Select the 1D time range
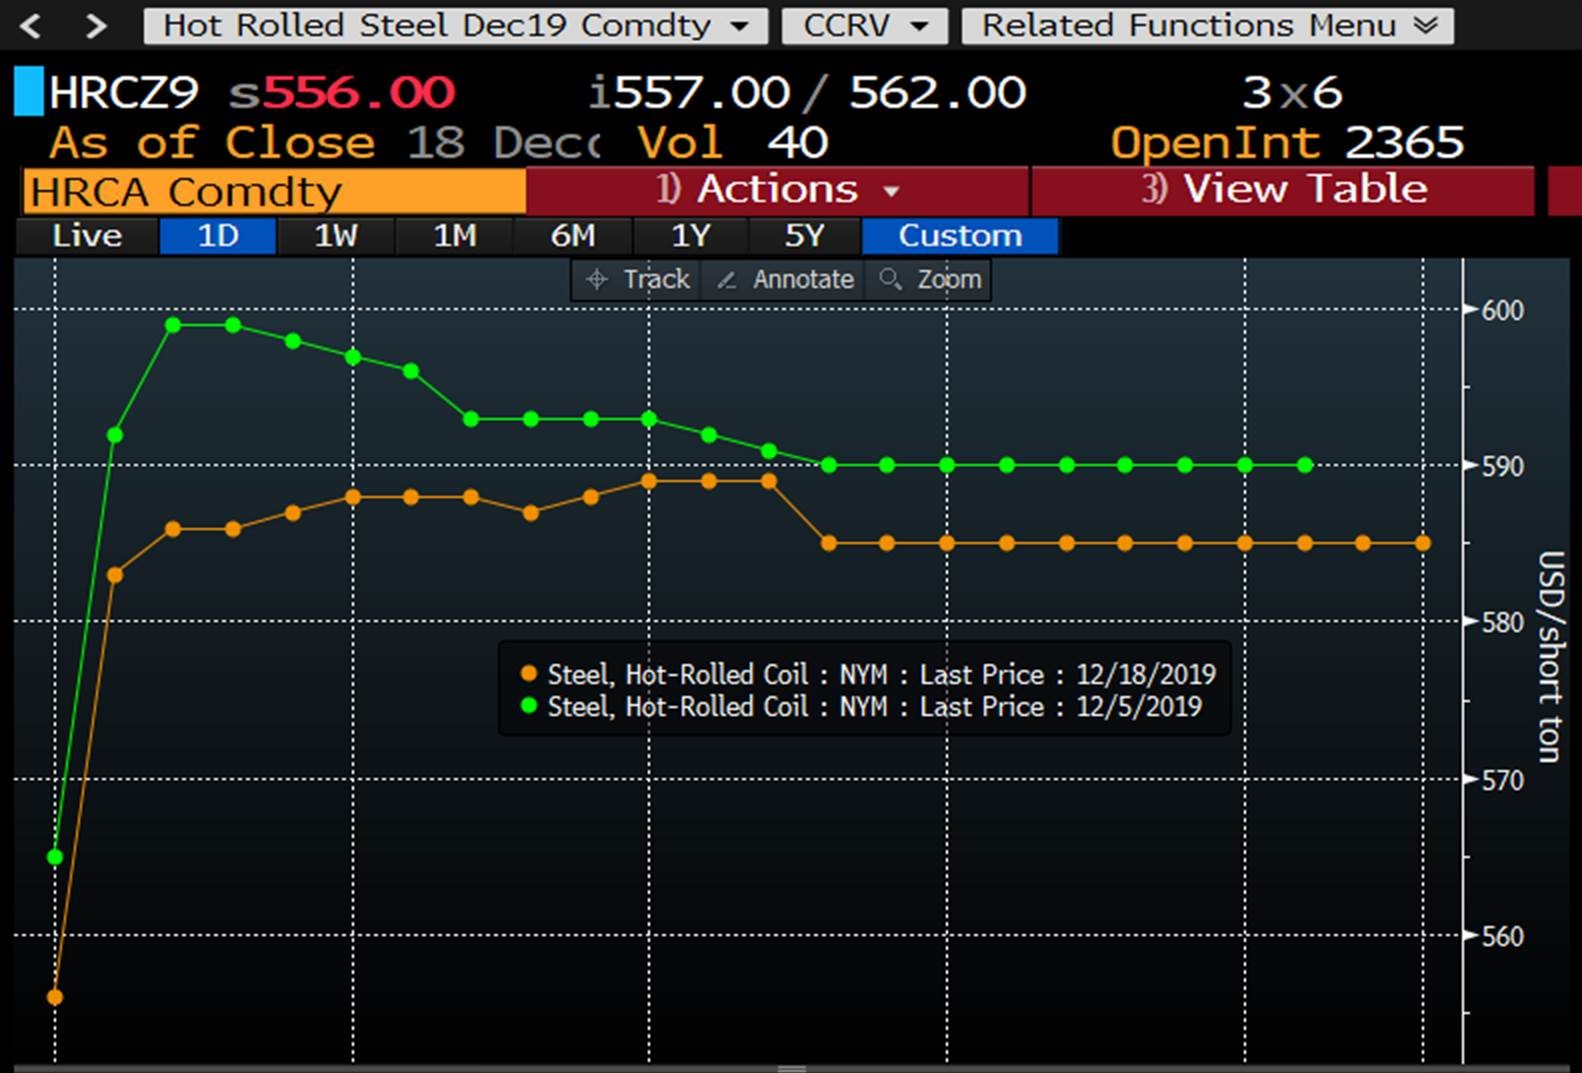The width and height of the screenshot is (1582, 1073). point(217,236)
